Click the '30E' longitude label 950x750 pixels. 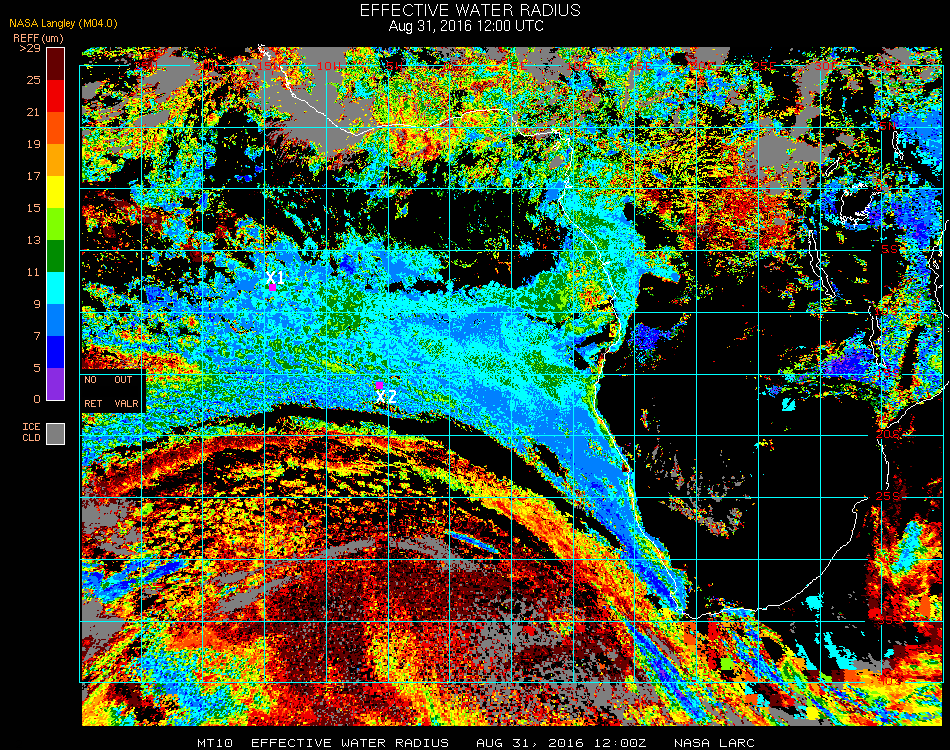point(826,65)
